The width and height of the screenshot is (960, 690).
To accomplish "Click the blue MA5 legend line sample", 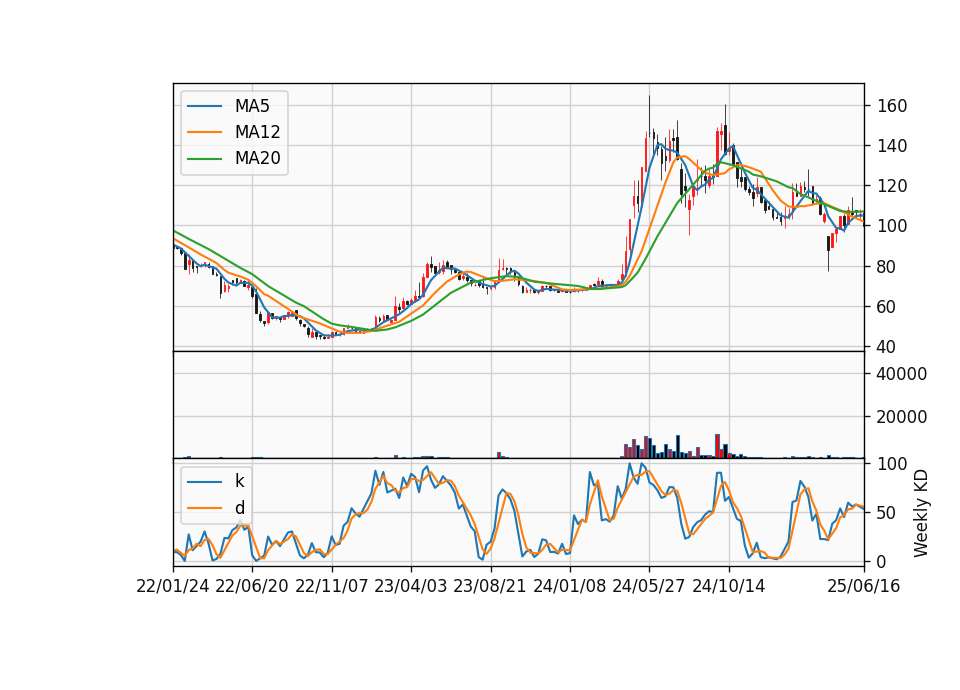I will pyautogui.click(x=204, y=107).
